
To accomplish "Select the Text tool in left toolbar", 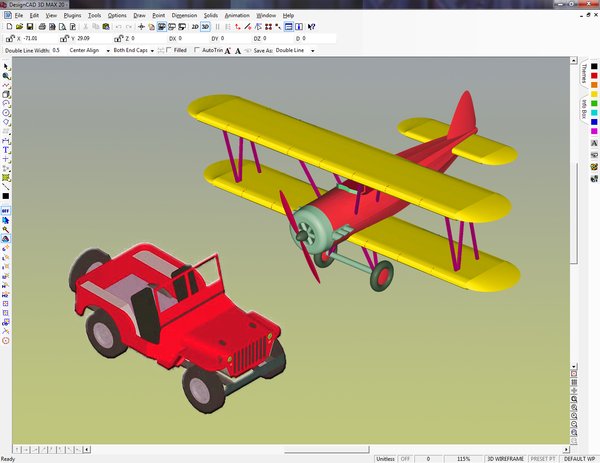I will pos(6,149).
